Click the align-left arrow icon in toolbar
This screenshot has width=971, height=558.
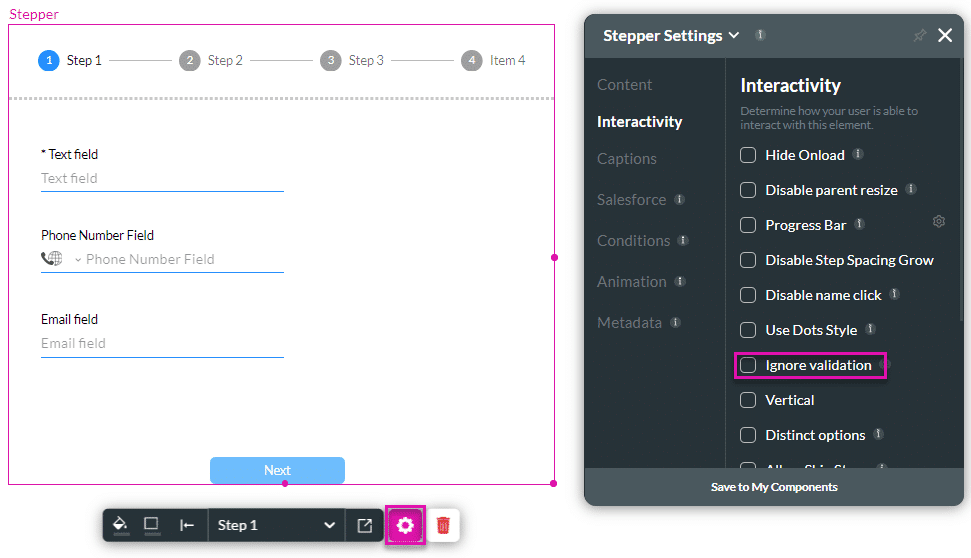186,525
